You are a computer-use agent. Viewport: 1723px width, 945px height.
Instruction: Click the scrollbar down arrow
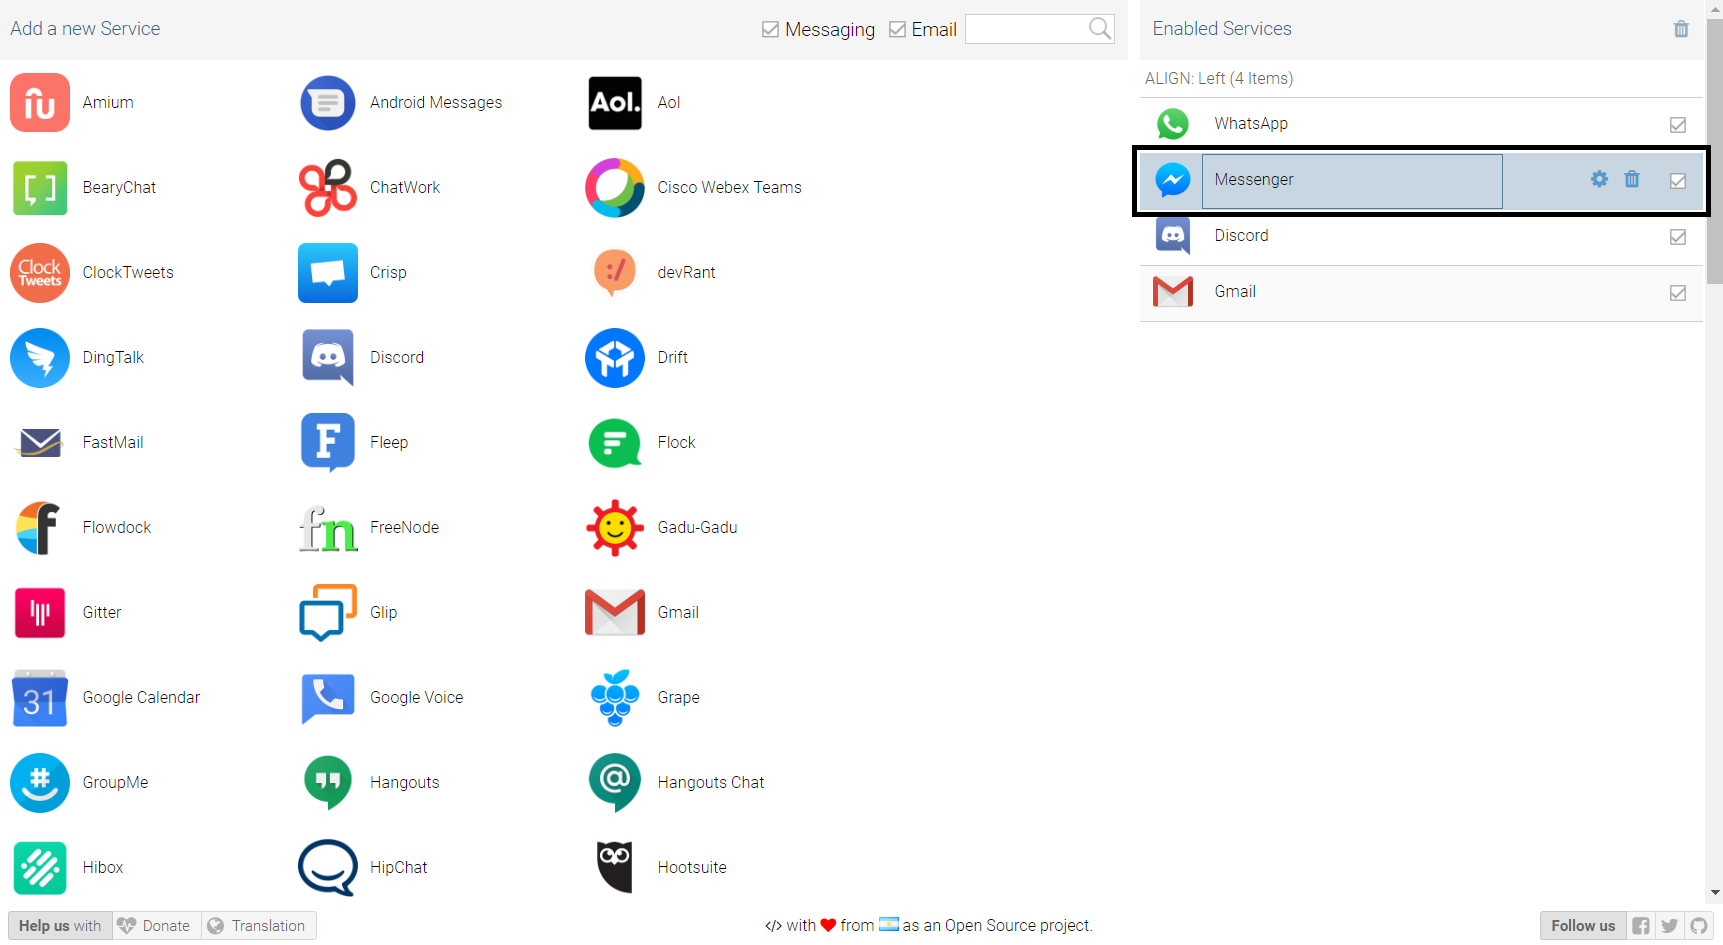point(1714,892)
